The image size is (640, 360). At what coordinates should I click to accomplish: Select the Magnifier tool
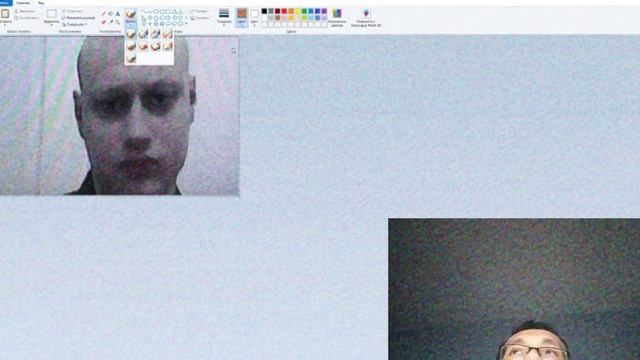[x=118, y=22]
